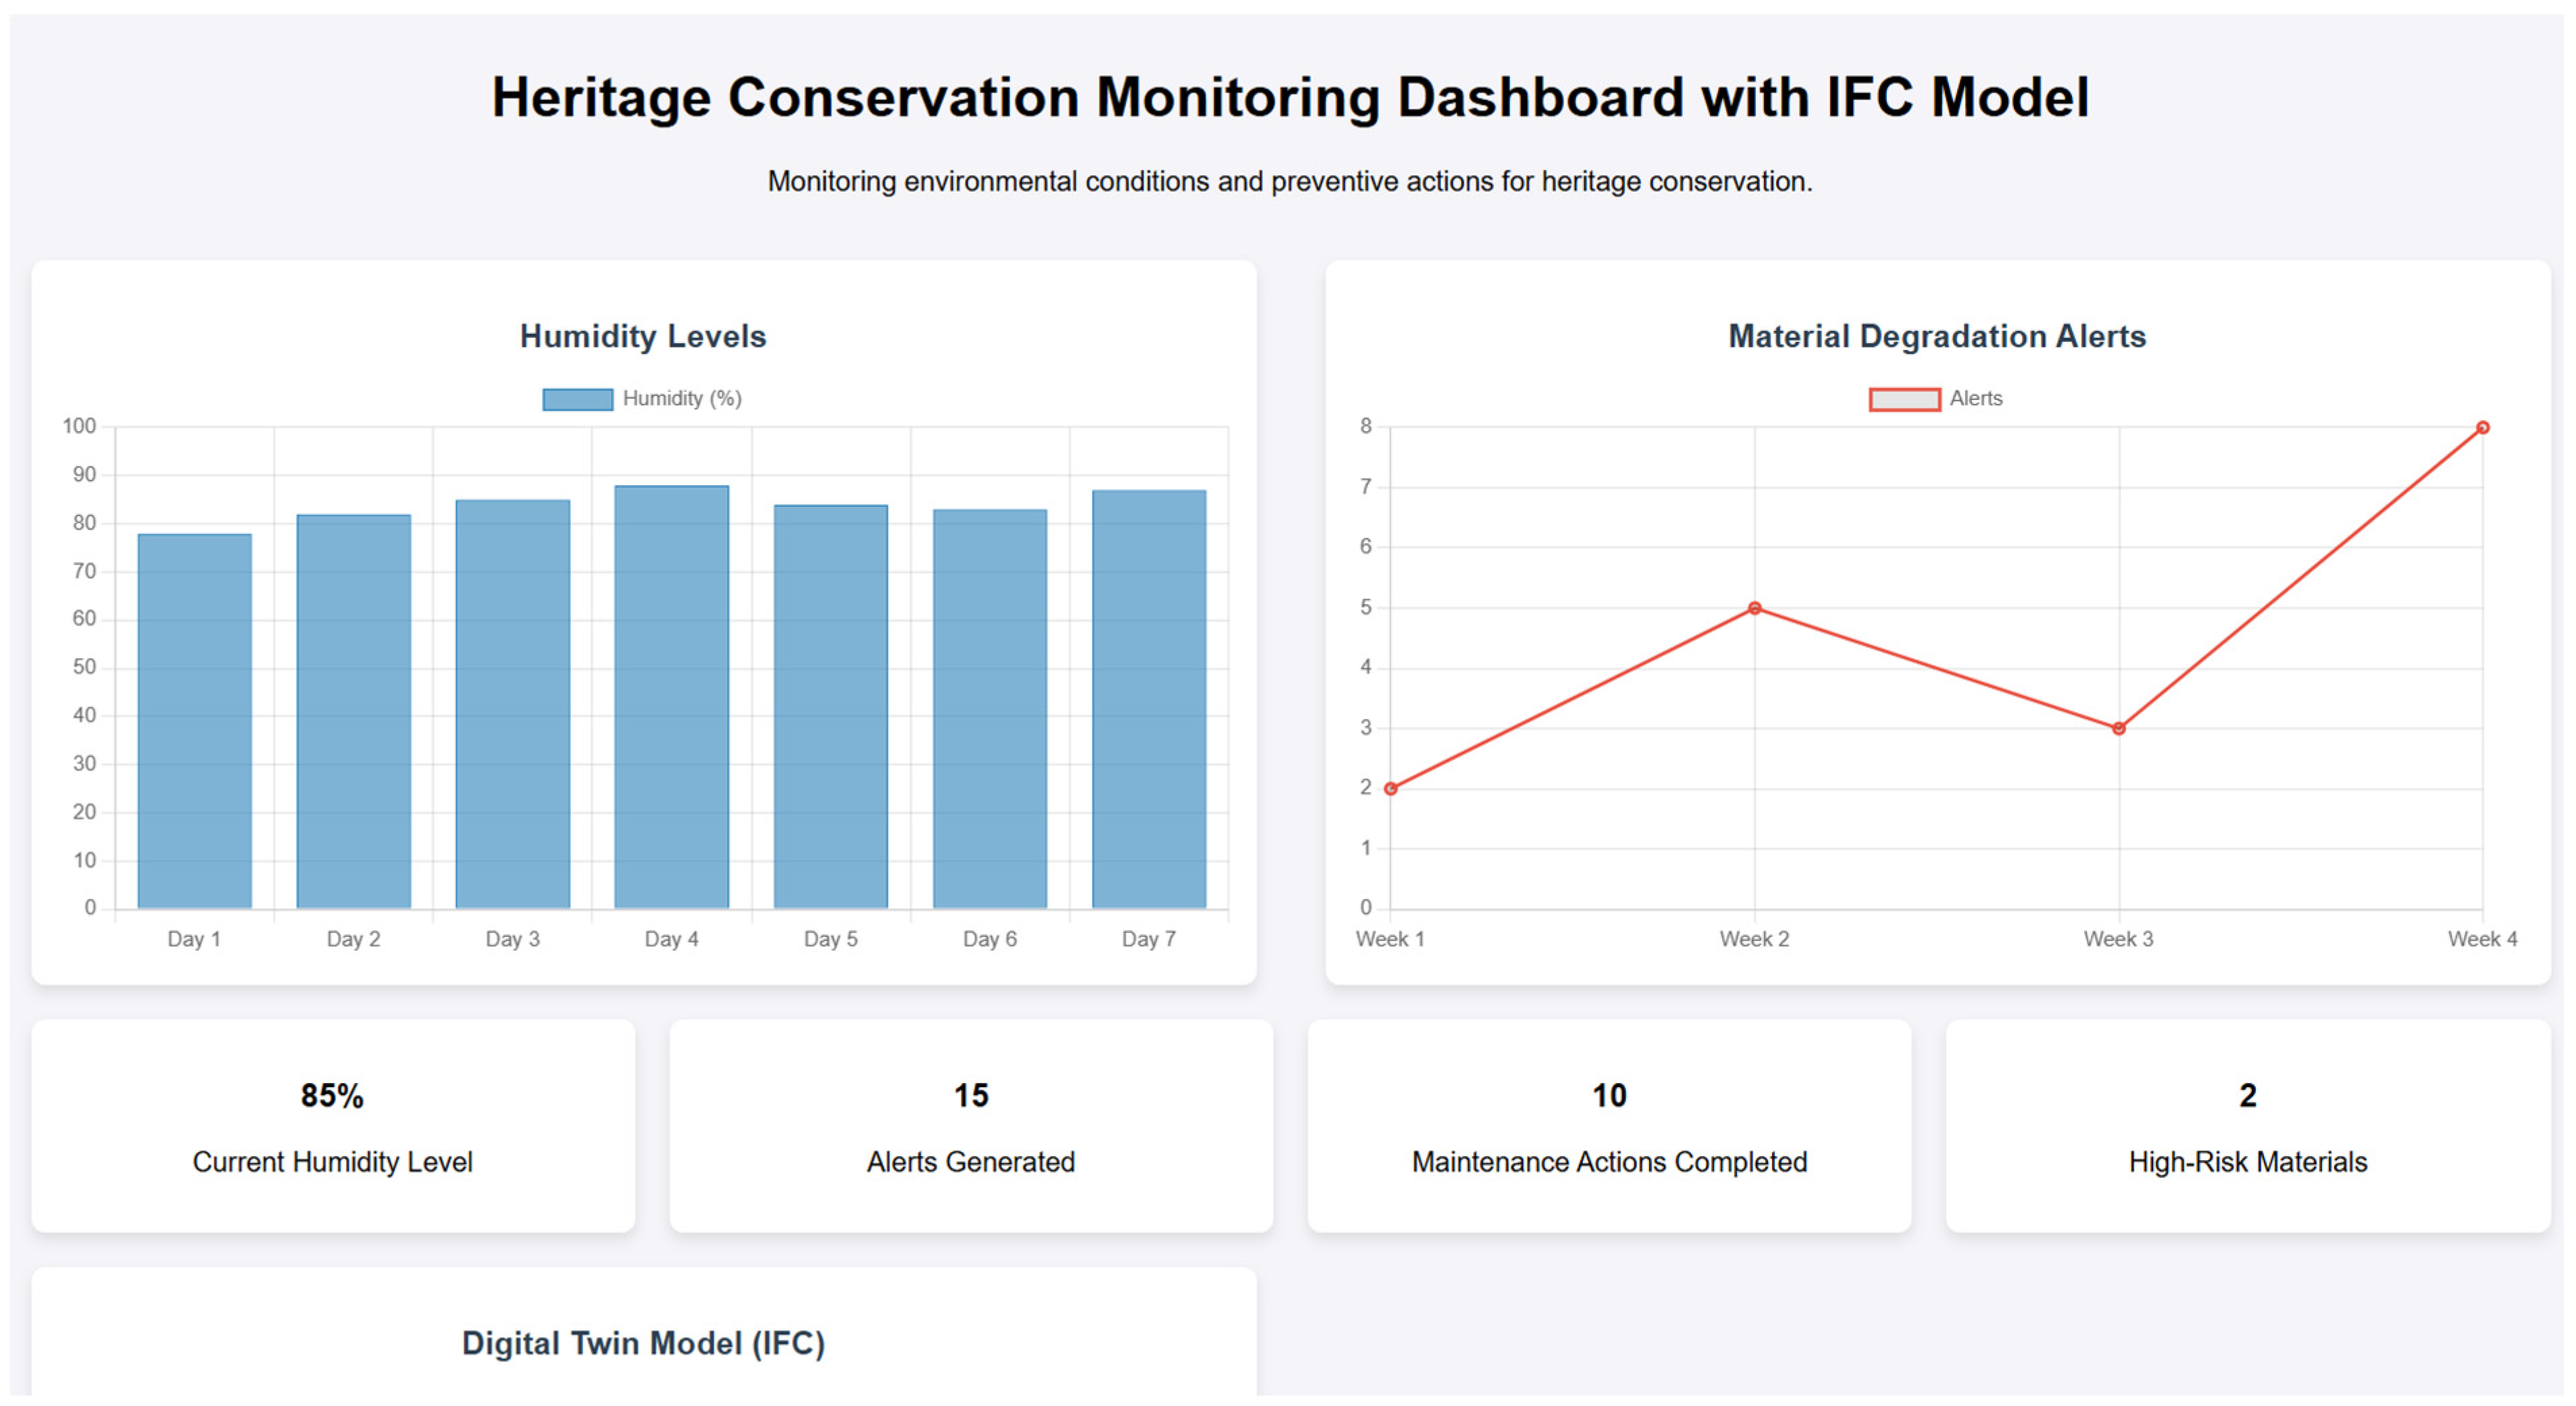Click the Maintenance Actions Completed card
2576x1406 pixels.
point(1609,1126)
